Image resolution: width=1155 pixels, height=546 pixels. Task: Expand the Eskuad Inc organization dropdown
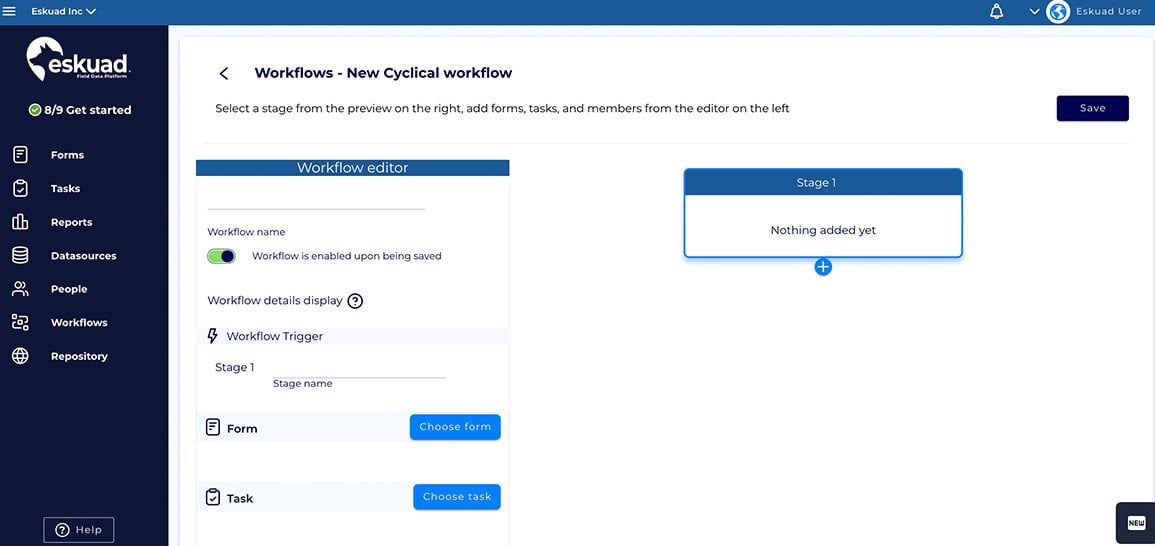63,12
